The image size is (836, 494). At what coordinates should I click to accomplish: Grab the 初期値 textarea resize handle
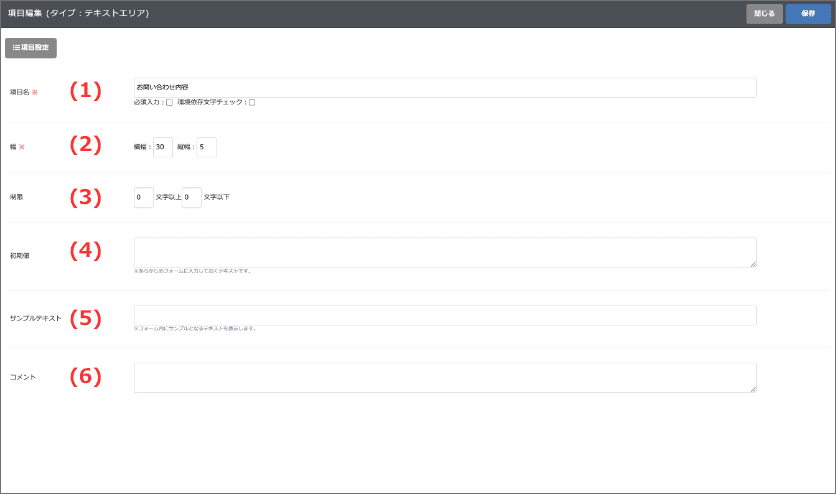[x=753, y=264]
